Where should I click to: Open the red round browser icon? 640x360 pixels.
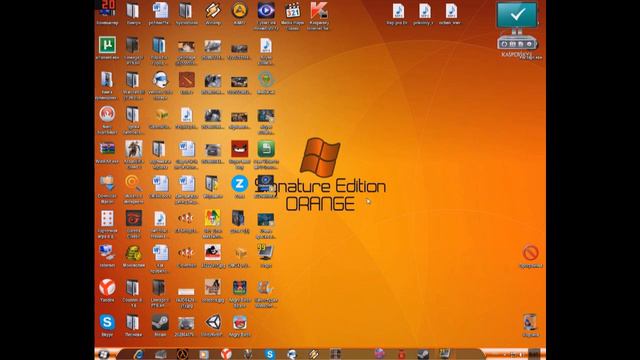click(x=107, y=114)
